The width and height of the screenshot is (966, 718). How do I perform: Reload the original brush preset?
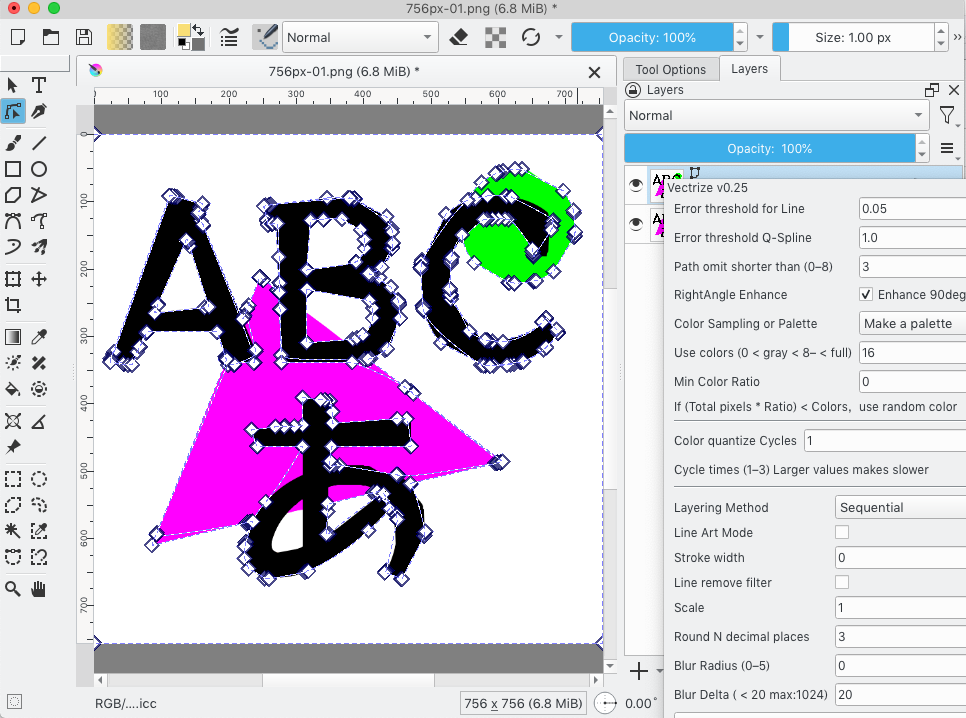(531, 38)
